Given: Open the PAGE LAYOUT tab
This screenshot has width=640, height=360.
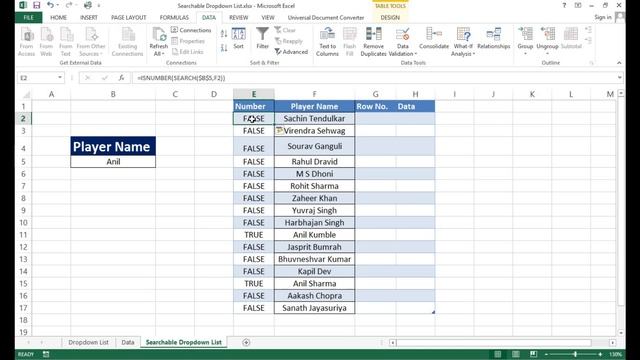Looking at the screenshot, I should [129, 18].
